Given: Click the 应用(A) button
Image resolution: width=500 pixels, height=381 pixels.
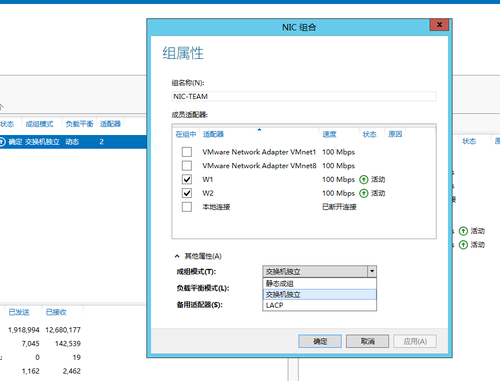Looking at the screenshot, I should (415, 341).
